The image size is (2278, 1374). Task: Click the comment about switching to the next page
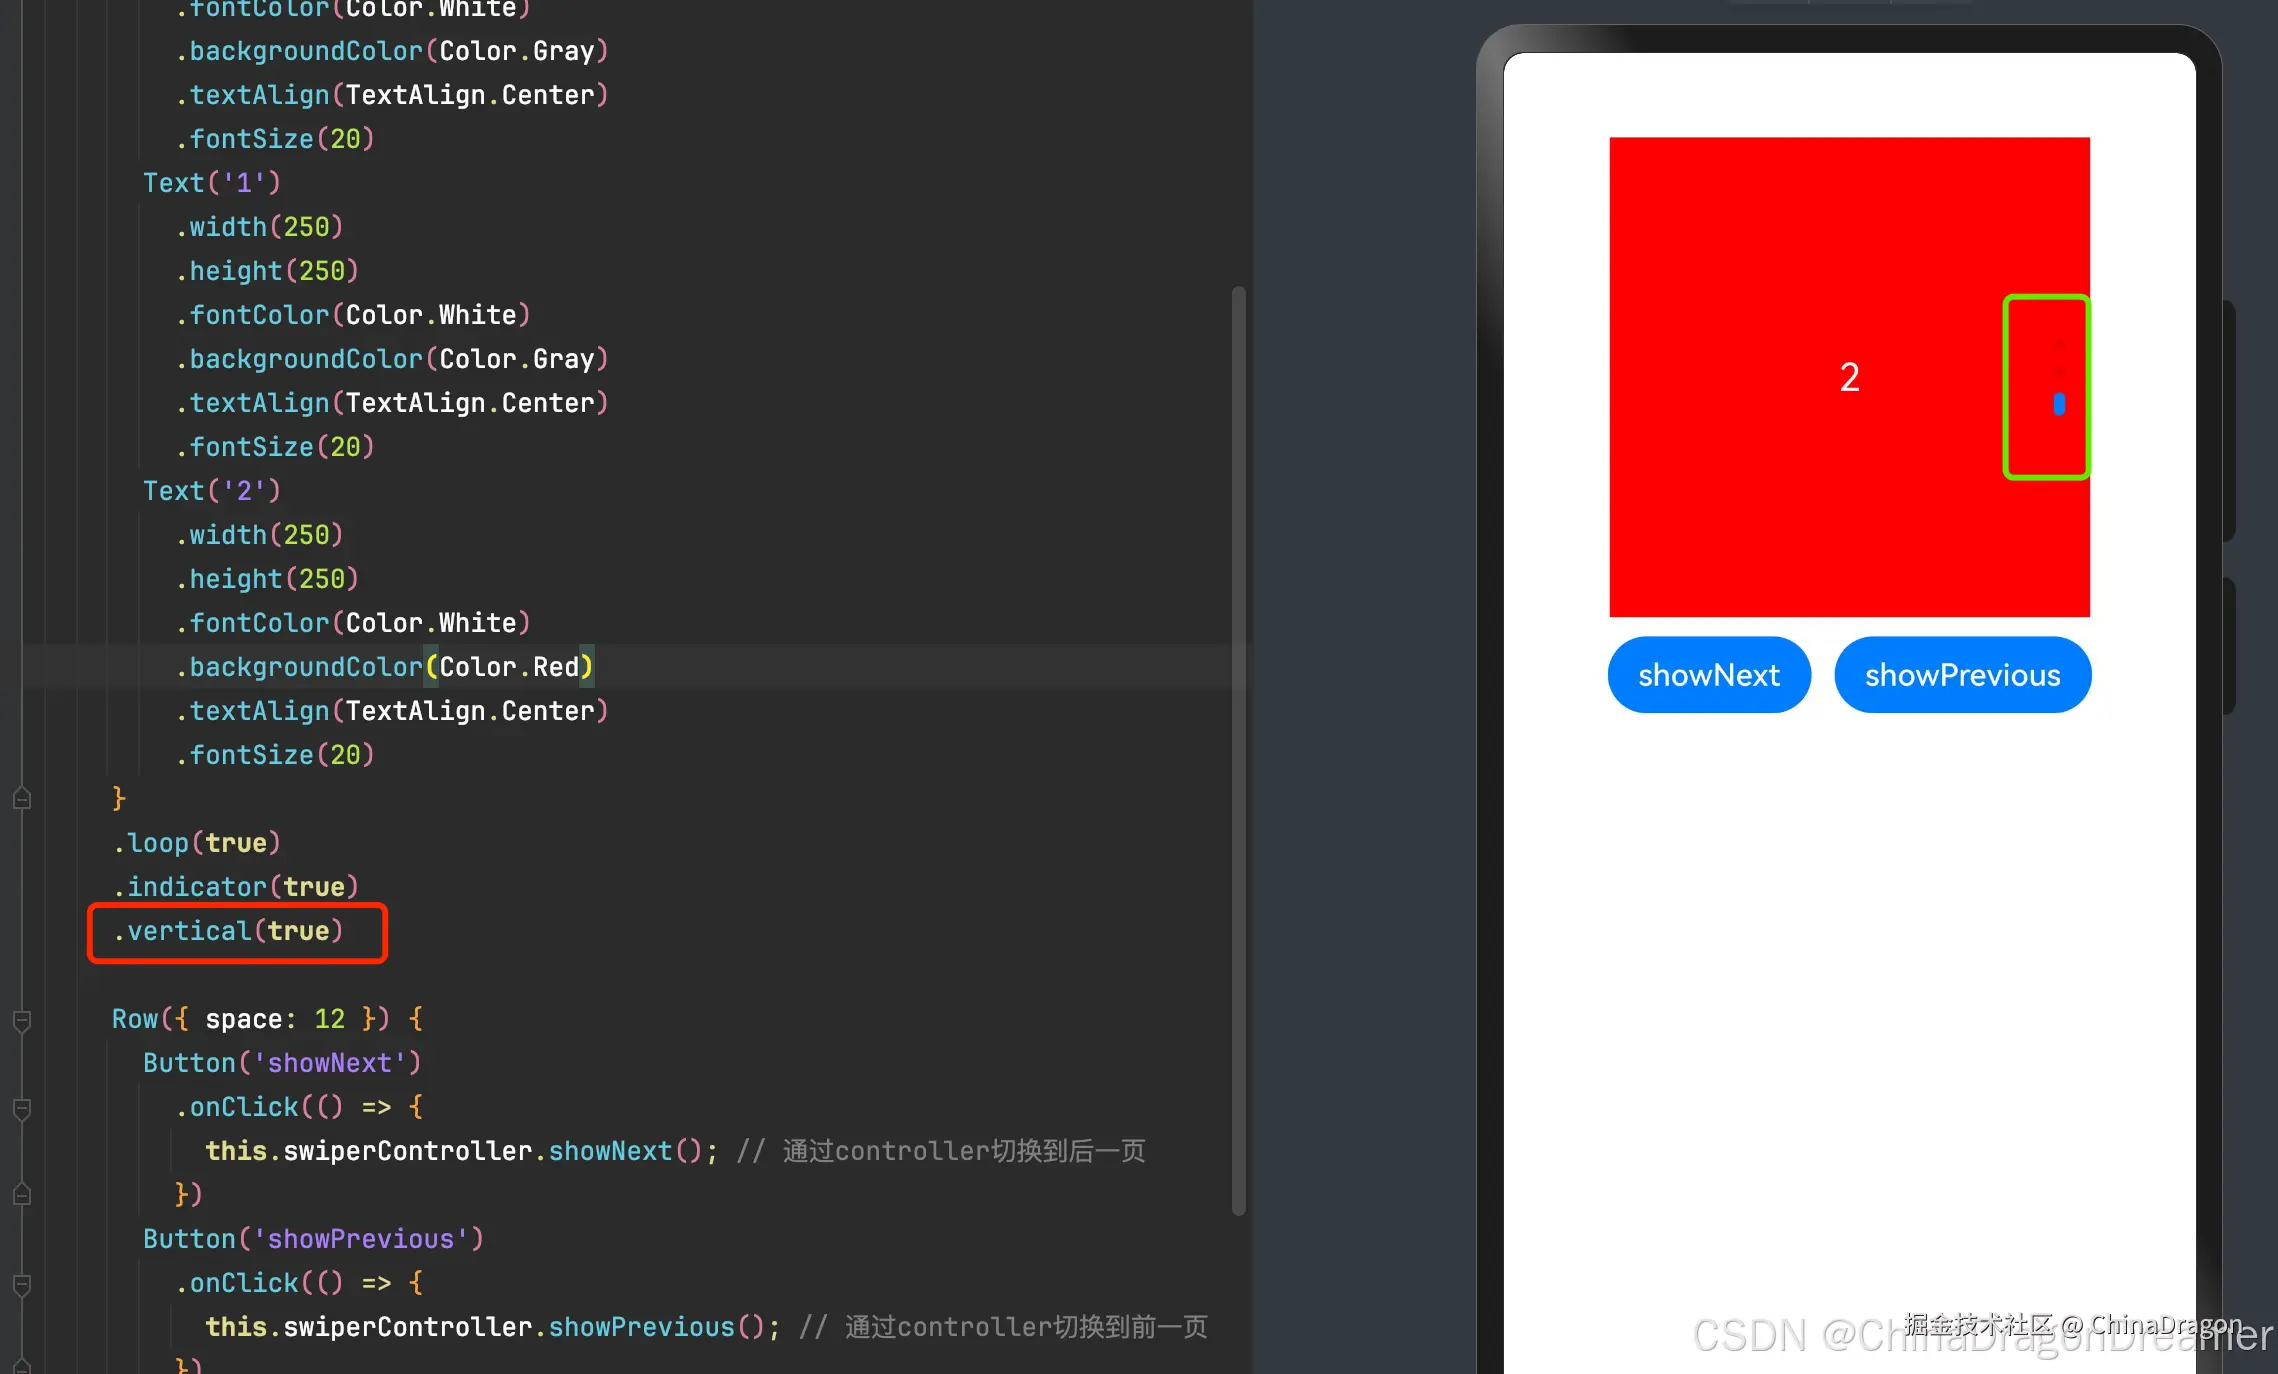[941, 1151]
